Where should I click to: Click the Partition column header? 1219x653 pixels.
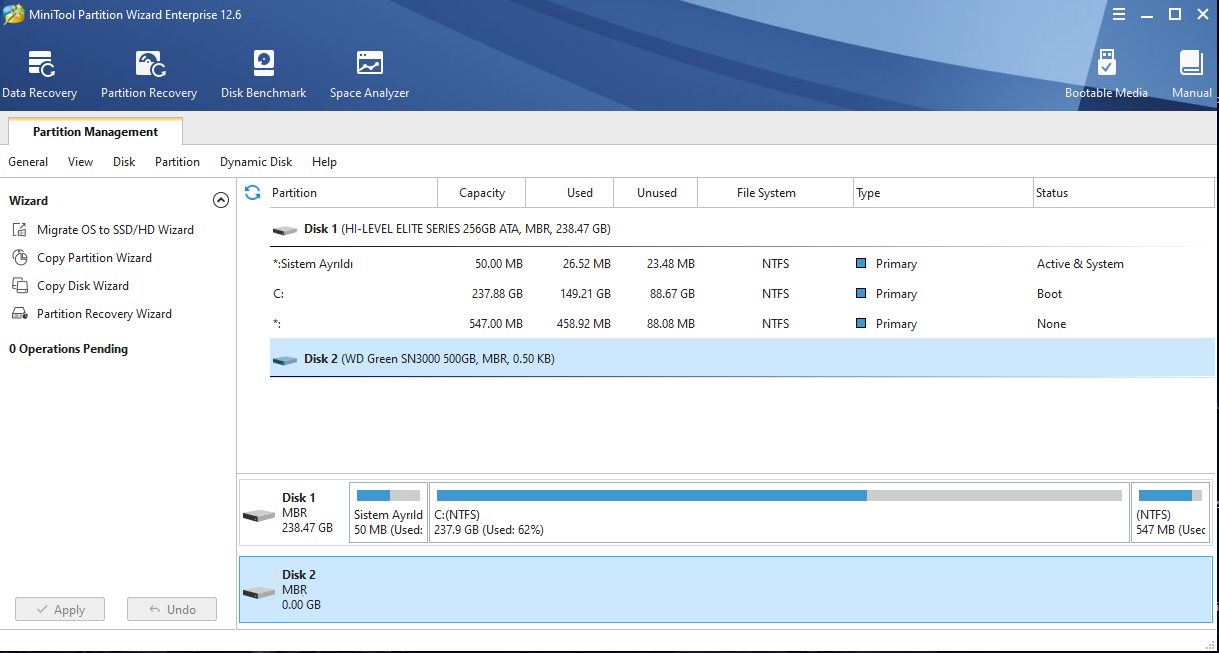click(x=354, y=193)
